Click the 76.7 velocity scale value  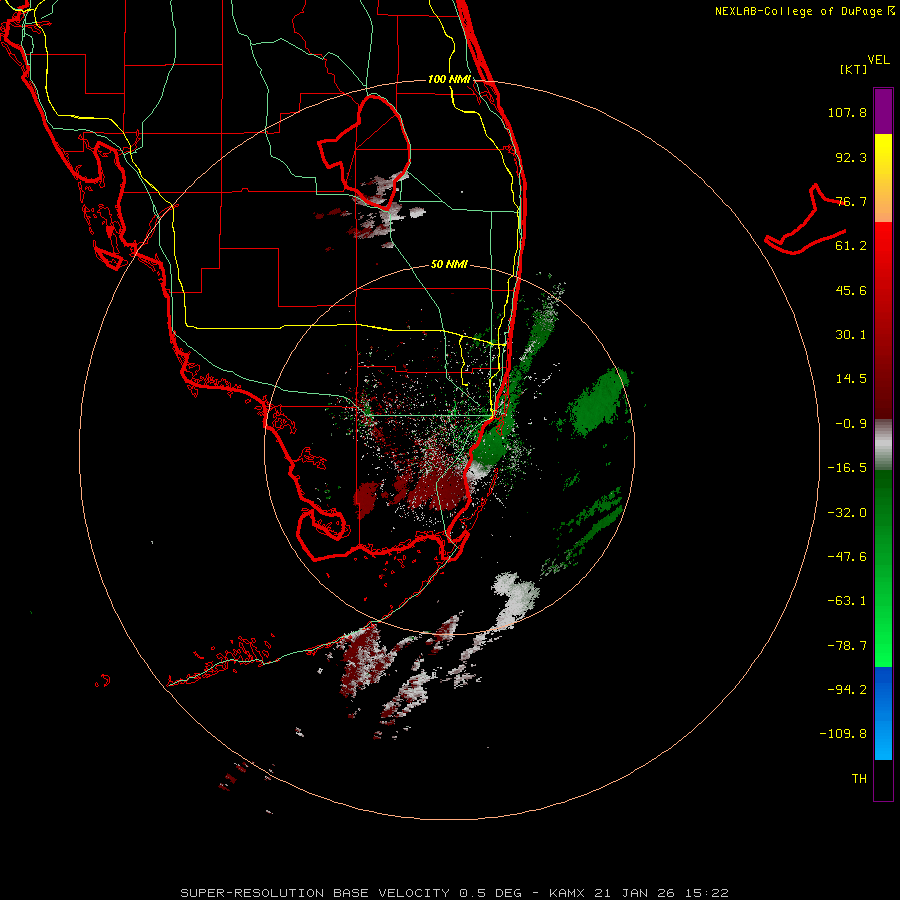851,201
